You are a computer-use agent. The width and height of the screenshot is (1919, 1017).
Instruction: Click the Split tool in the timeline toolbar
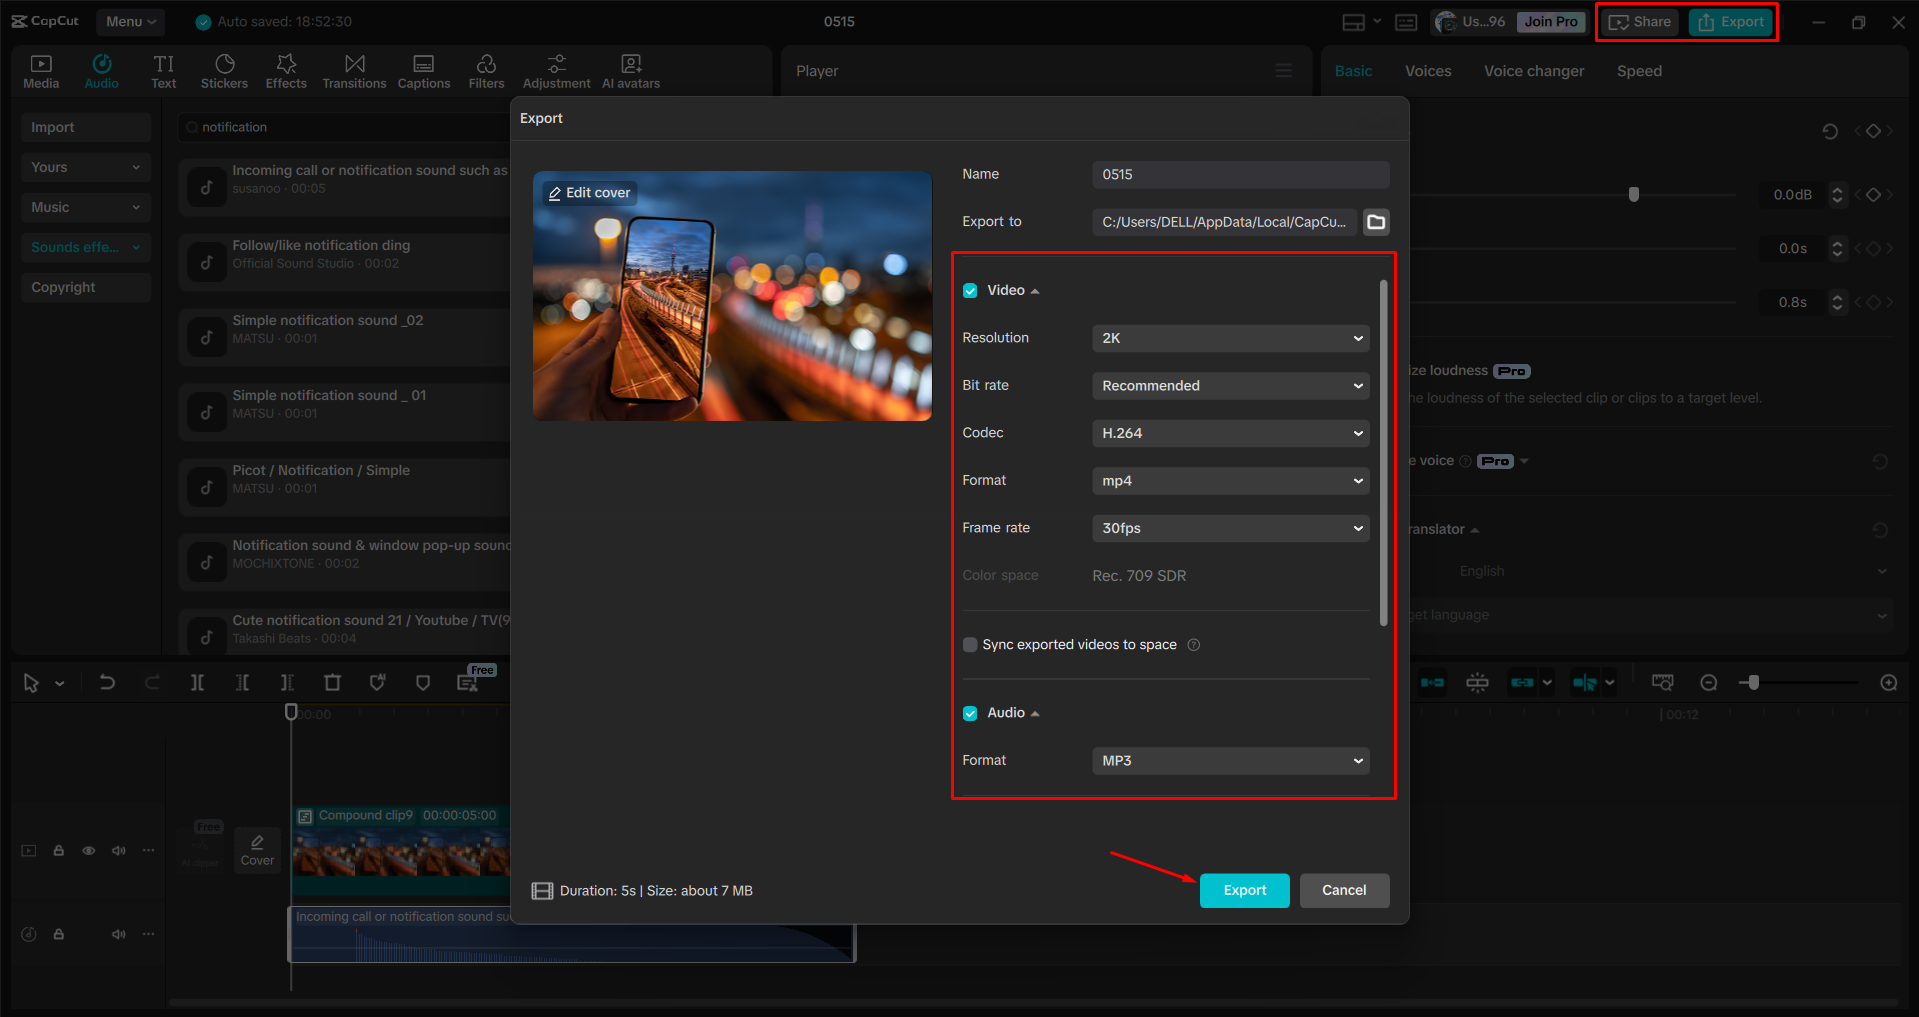pos(197,682)
